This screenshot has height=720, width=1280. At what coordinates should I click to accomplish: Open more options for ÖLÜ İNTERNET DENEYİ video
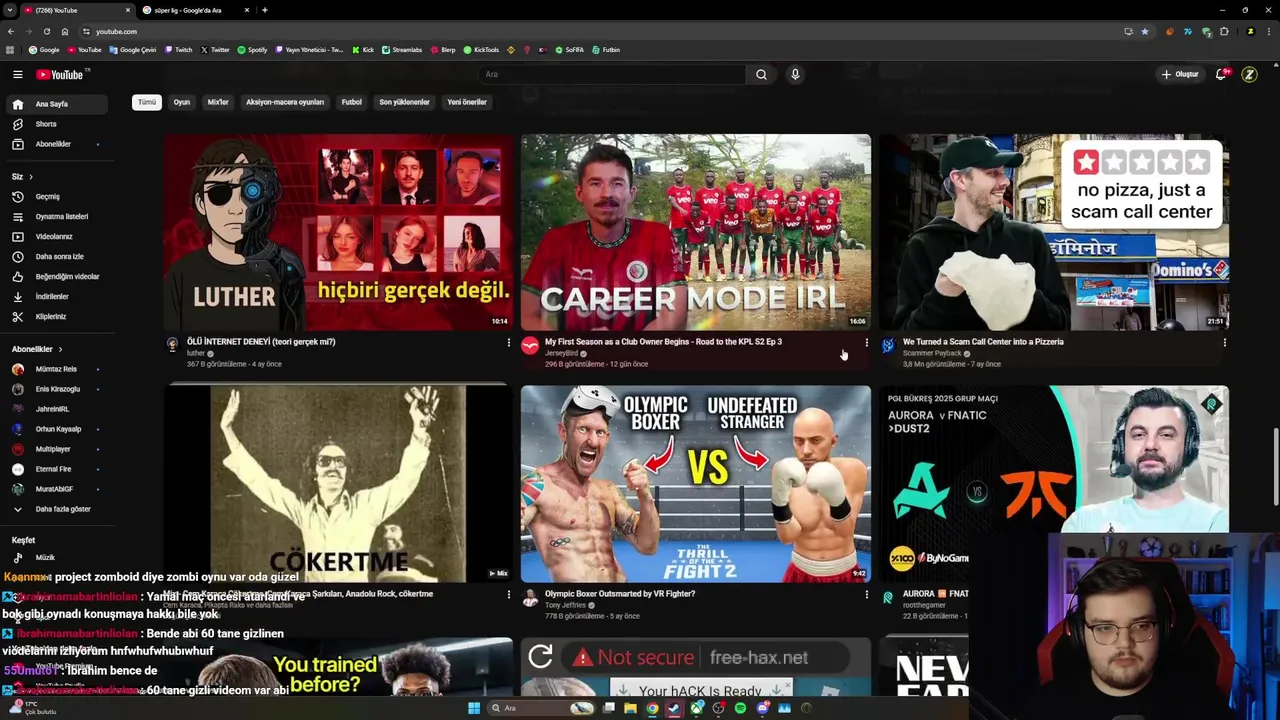pyautogui.click(x=508, y=343)
